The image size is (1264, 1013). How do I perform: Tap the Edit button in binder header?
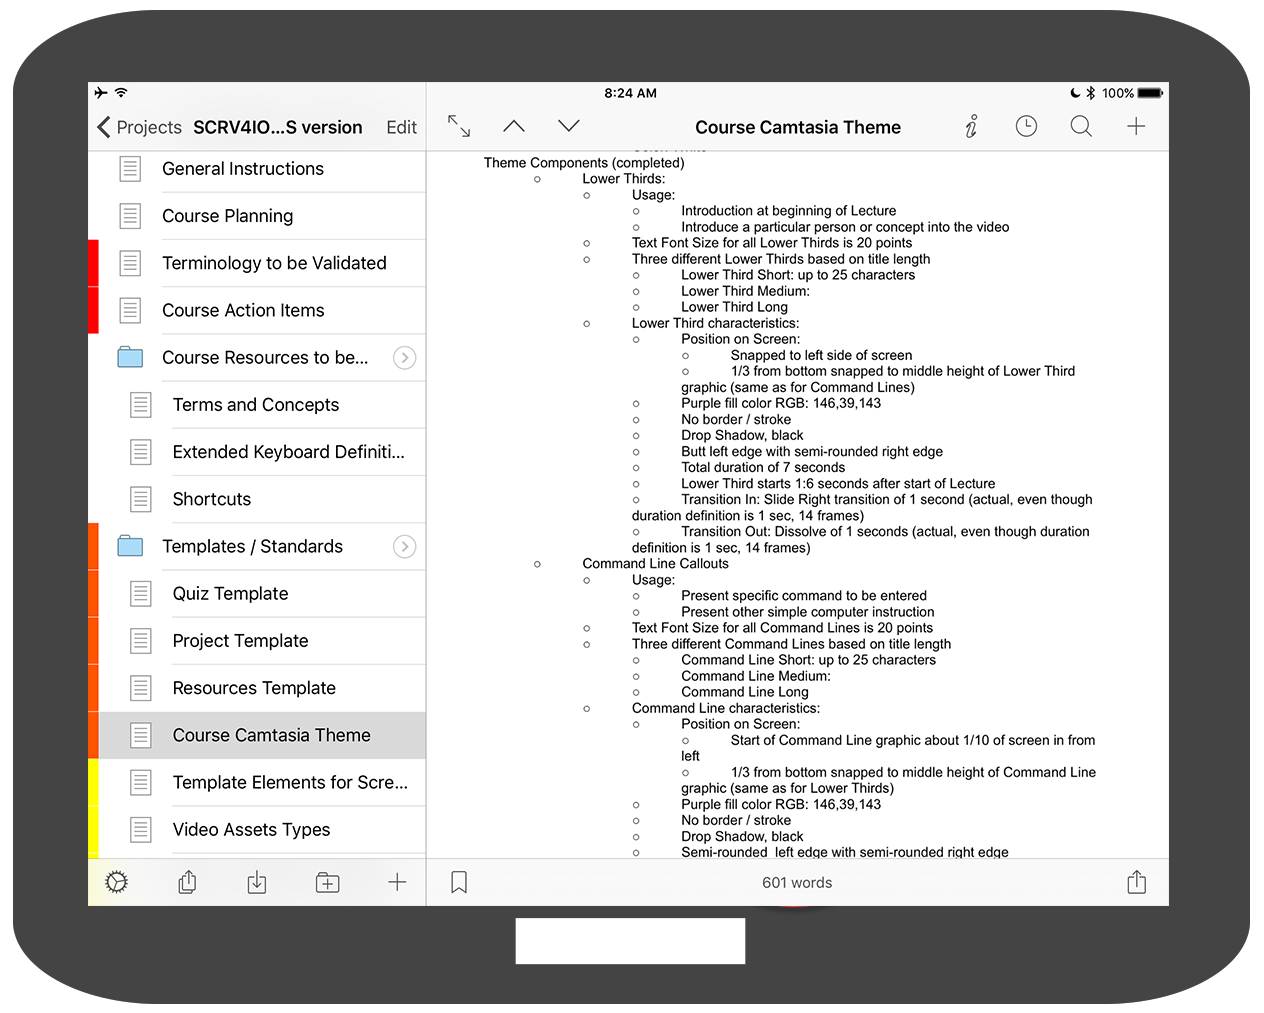click(401, 127)
